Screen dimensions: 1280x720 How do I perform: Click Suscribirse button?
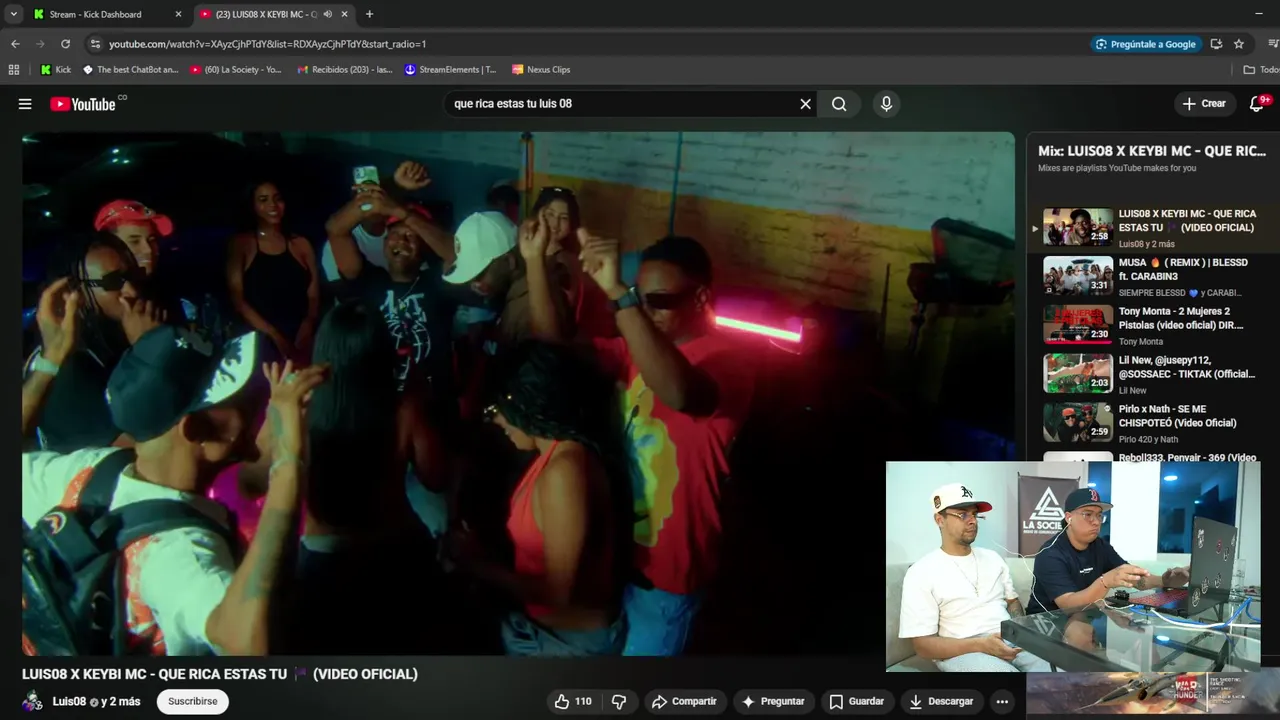click(193, 702)
